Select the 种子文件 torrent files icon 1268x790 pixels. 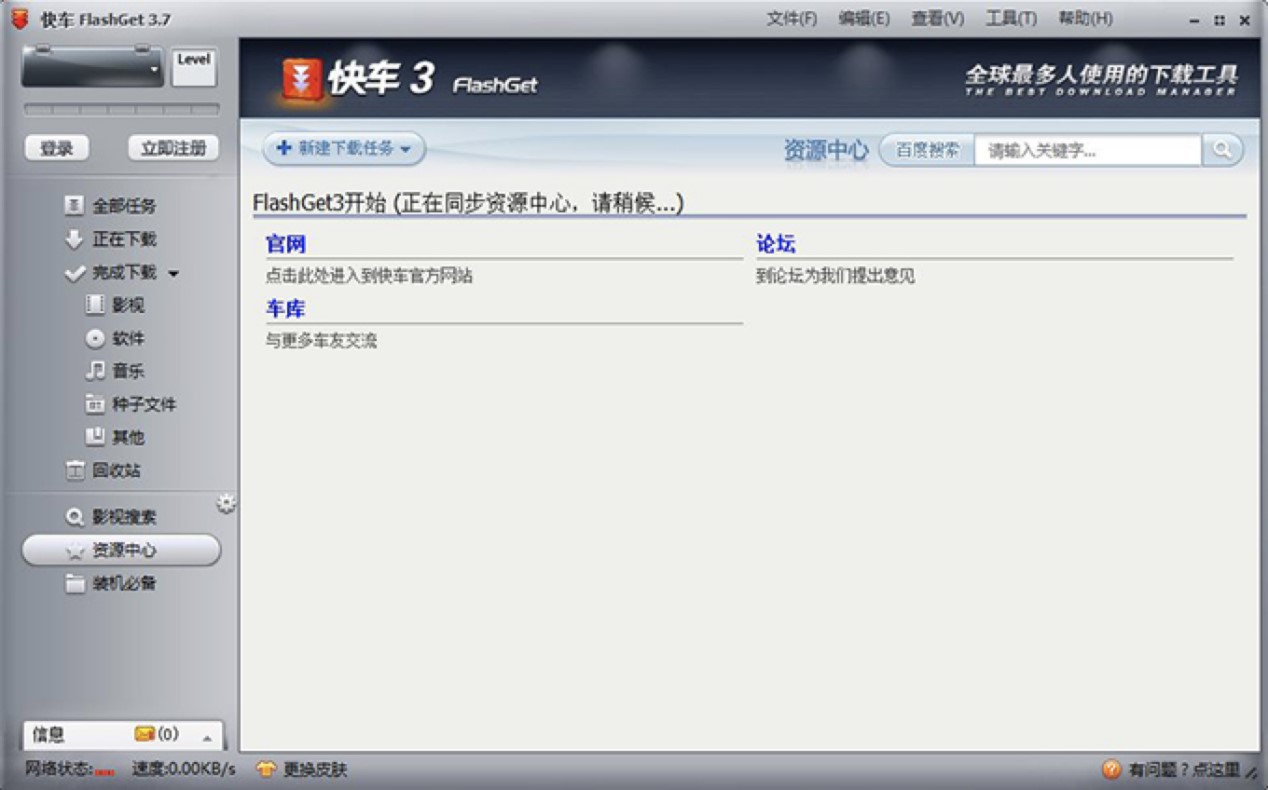coord(95,404)
